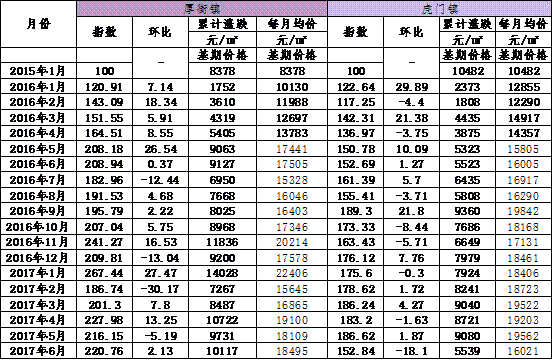Click the cell showing 16021

pos(524,351)
